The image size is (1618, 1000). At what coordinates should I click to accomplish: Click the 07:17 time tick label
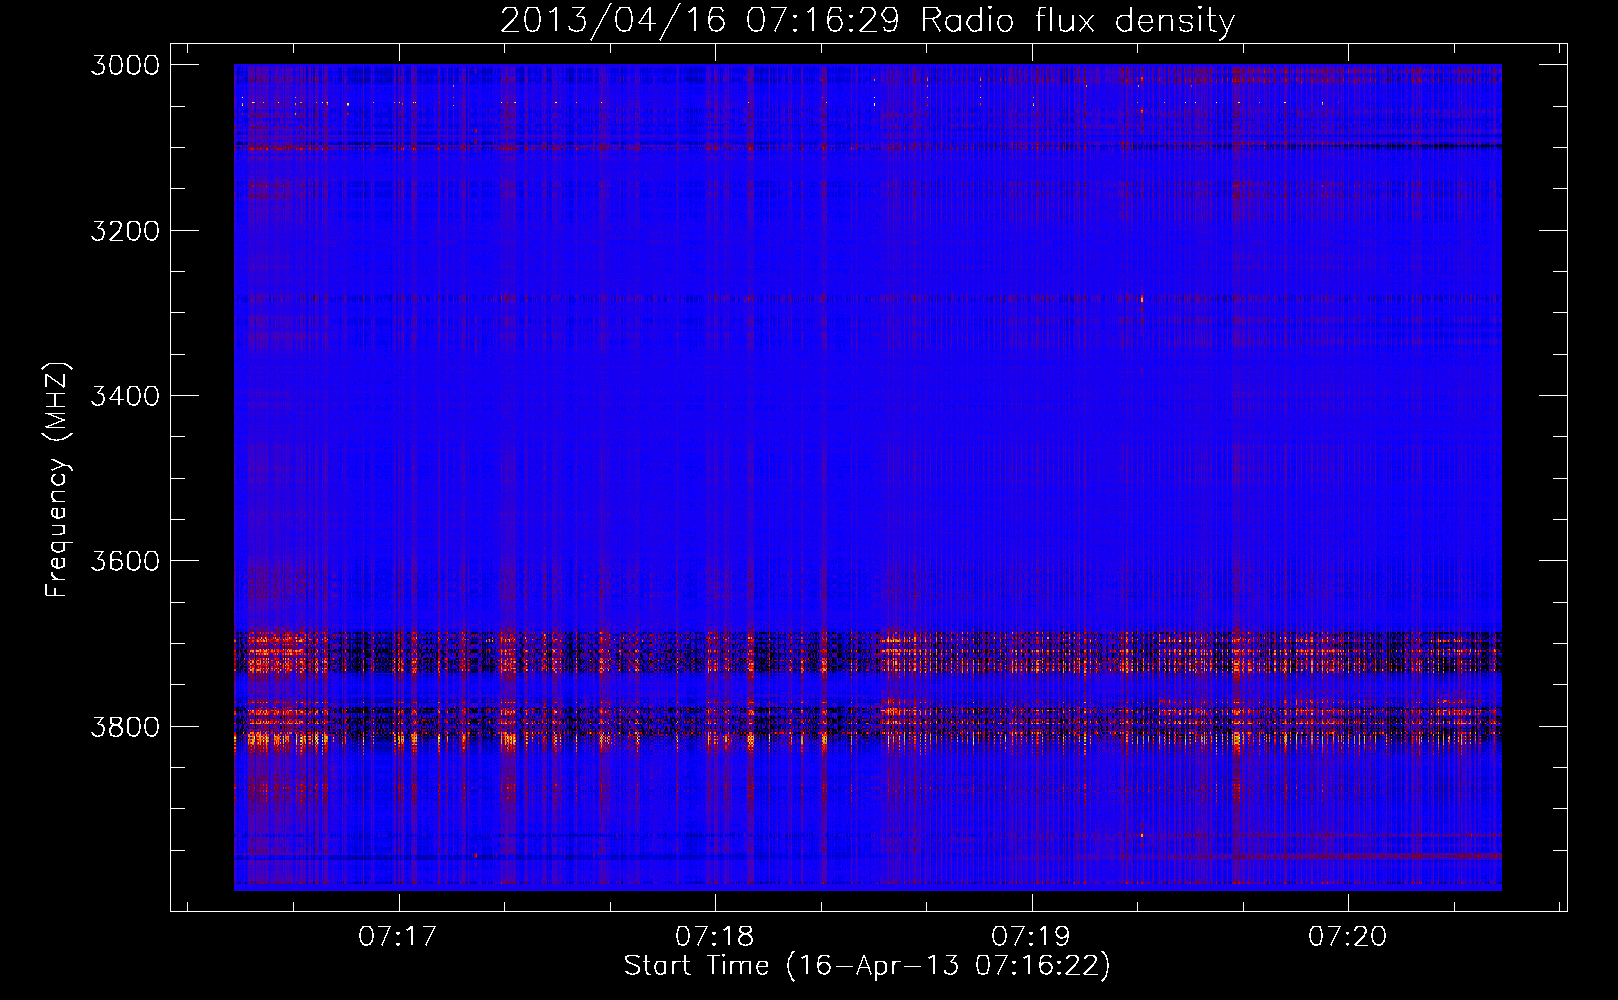pos(398,936)
